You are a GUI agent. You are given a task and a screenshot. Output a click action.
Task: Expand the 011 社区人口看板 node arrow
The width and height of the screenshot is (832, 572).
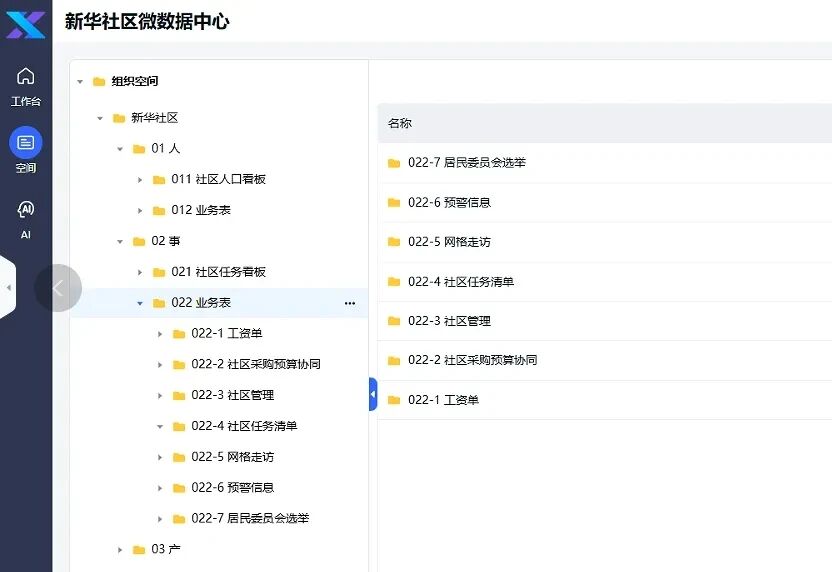tap(140, 180)
